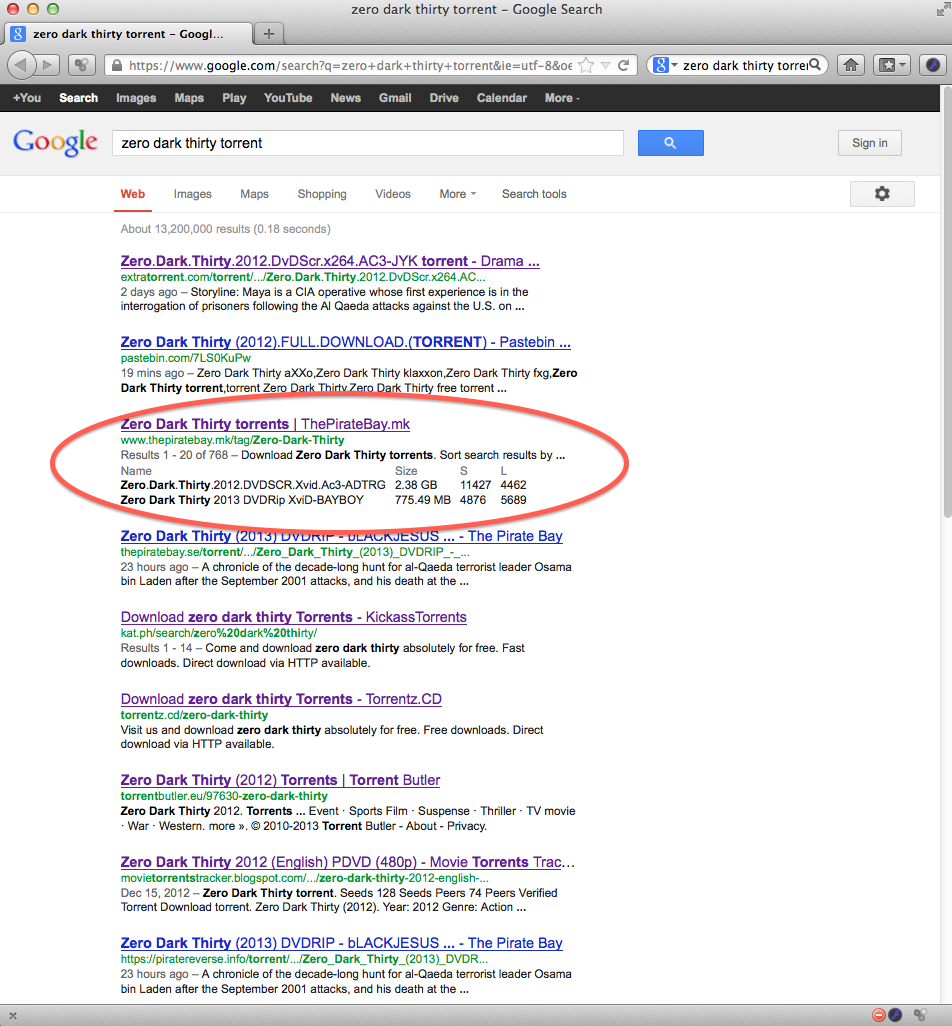Open Gmail from the top black bar
The image size is (952, 1026).
pos(395,98)
